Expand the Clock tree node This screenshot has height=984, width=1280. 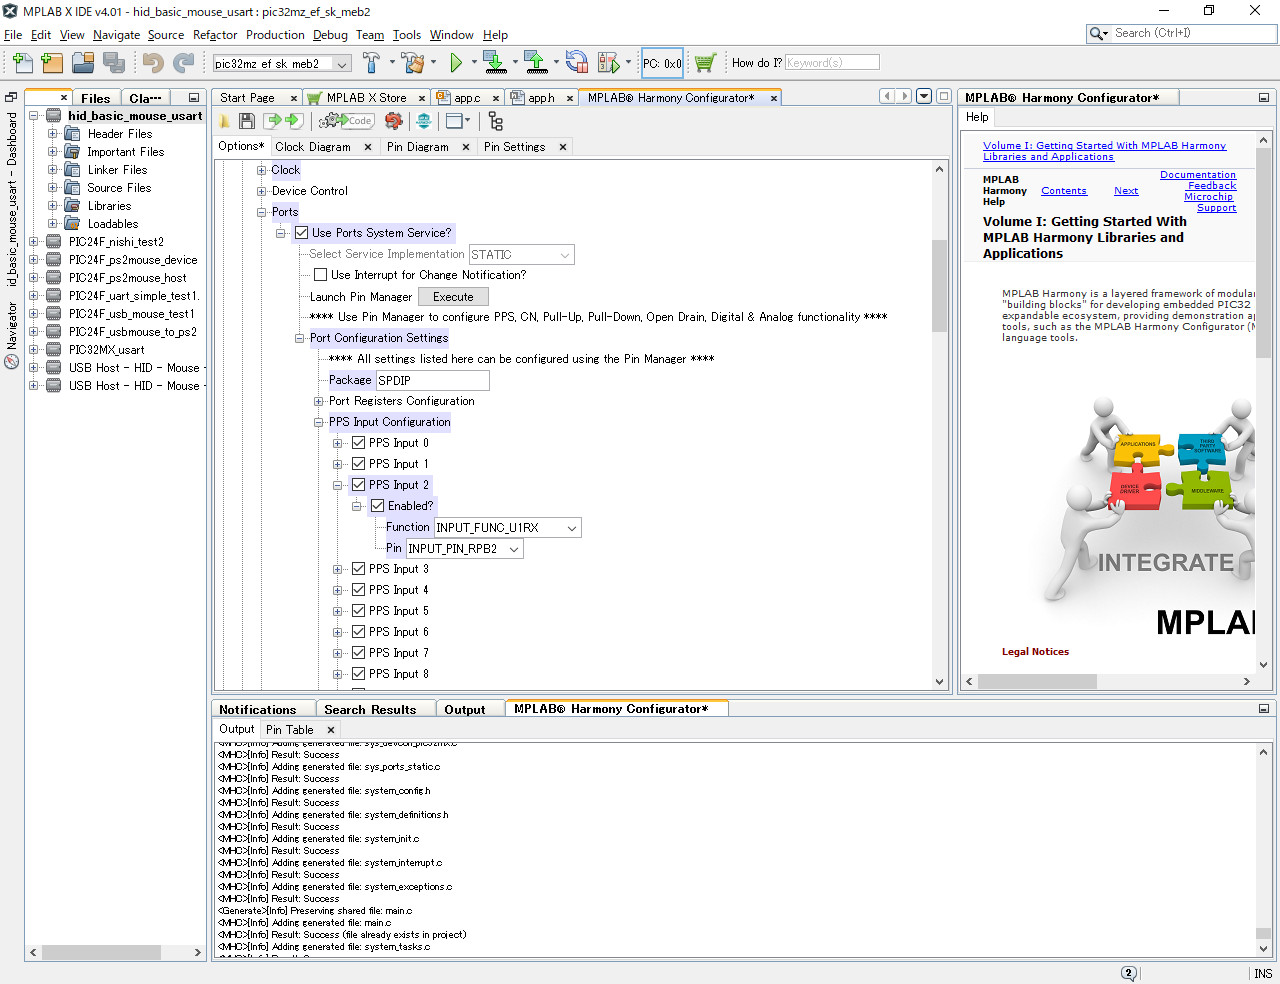[x=262, y=170]
